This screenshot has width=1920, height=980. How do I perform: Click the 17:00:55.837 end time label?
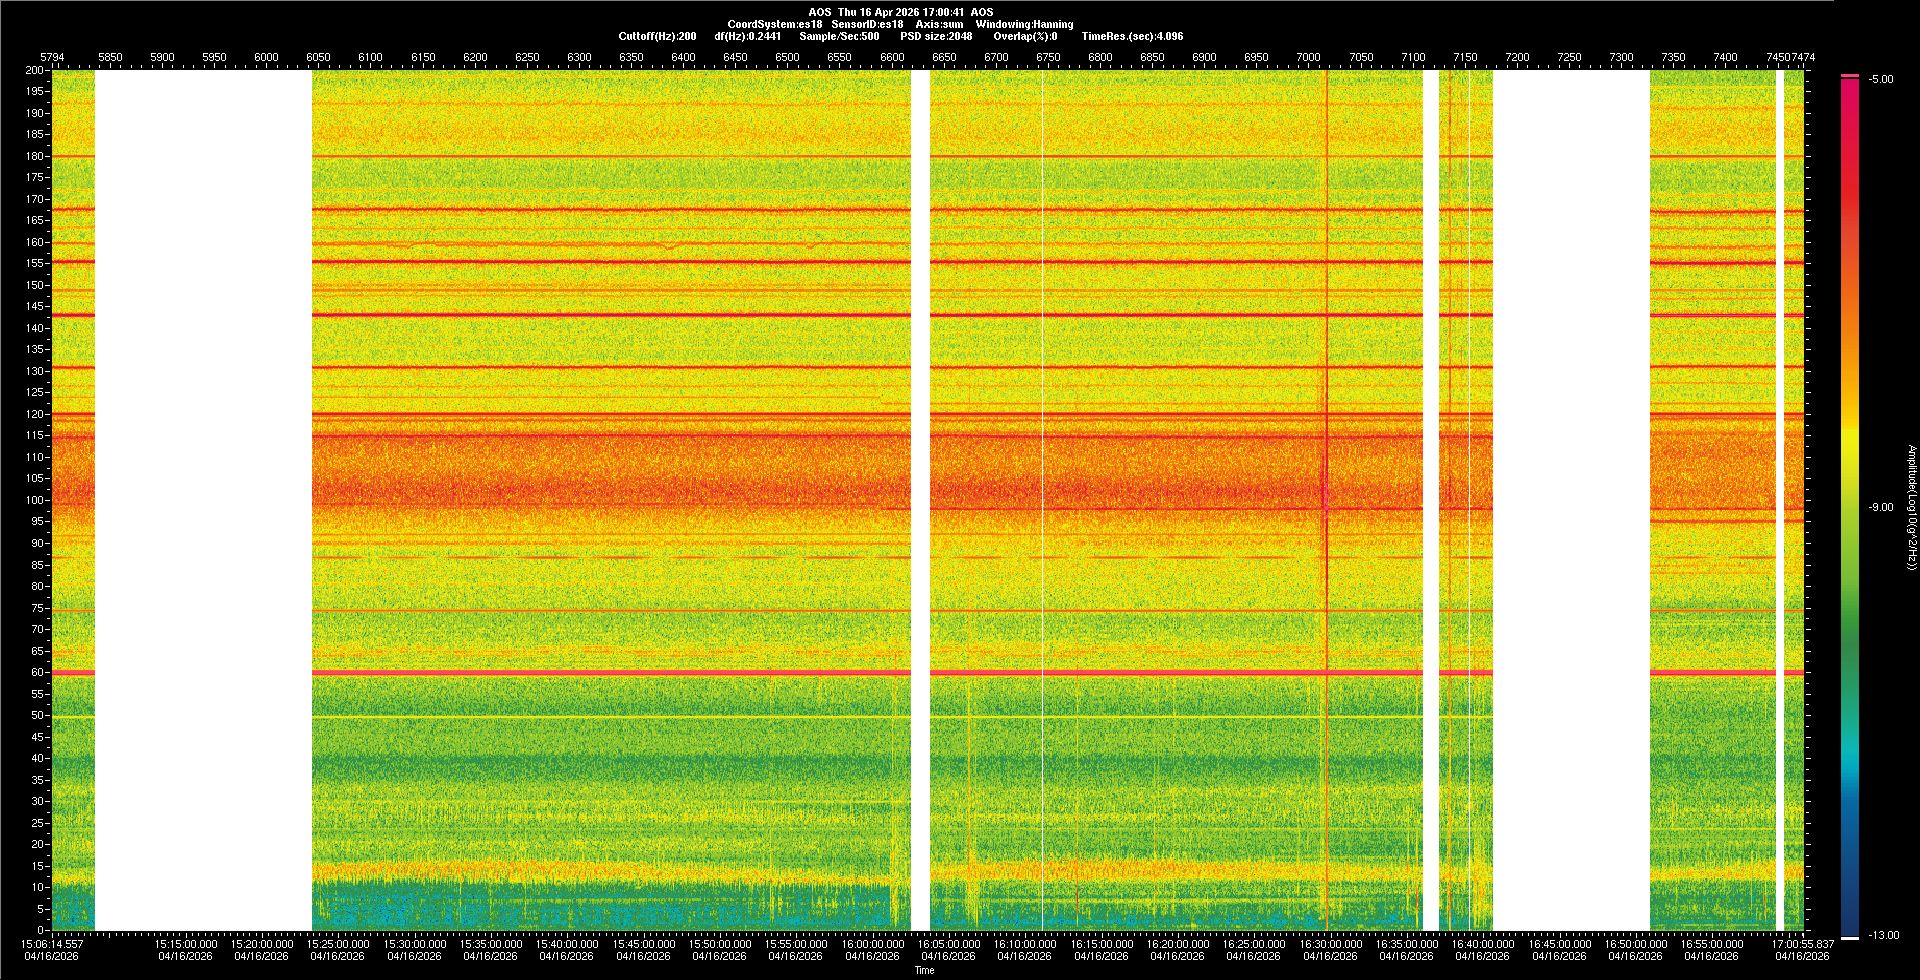(x=1801, y=944)
